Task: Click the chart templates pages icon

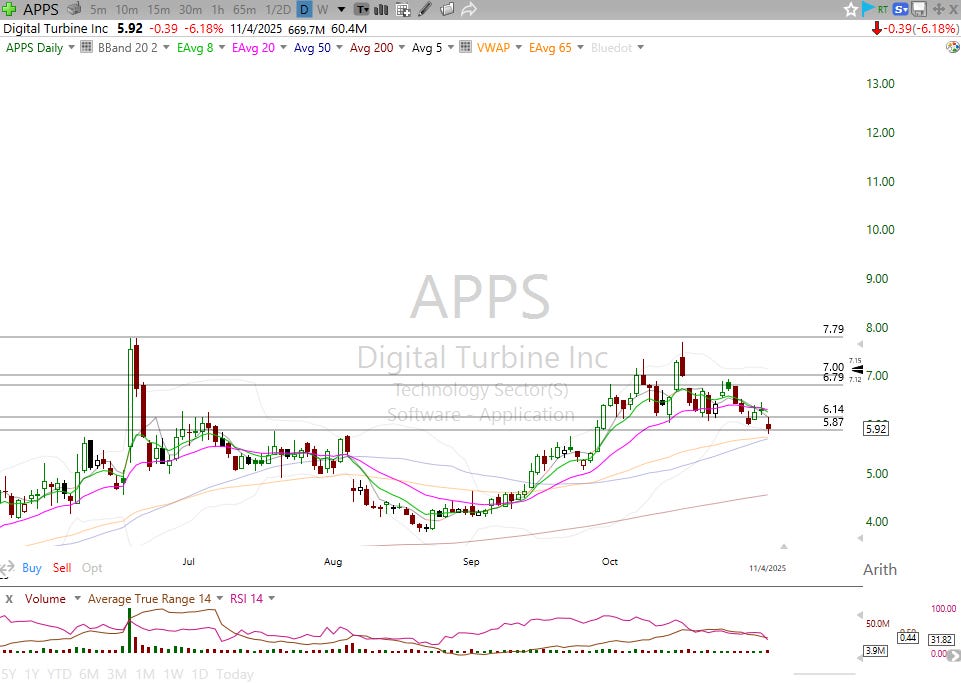Action: point(447,9)
